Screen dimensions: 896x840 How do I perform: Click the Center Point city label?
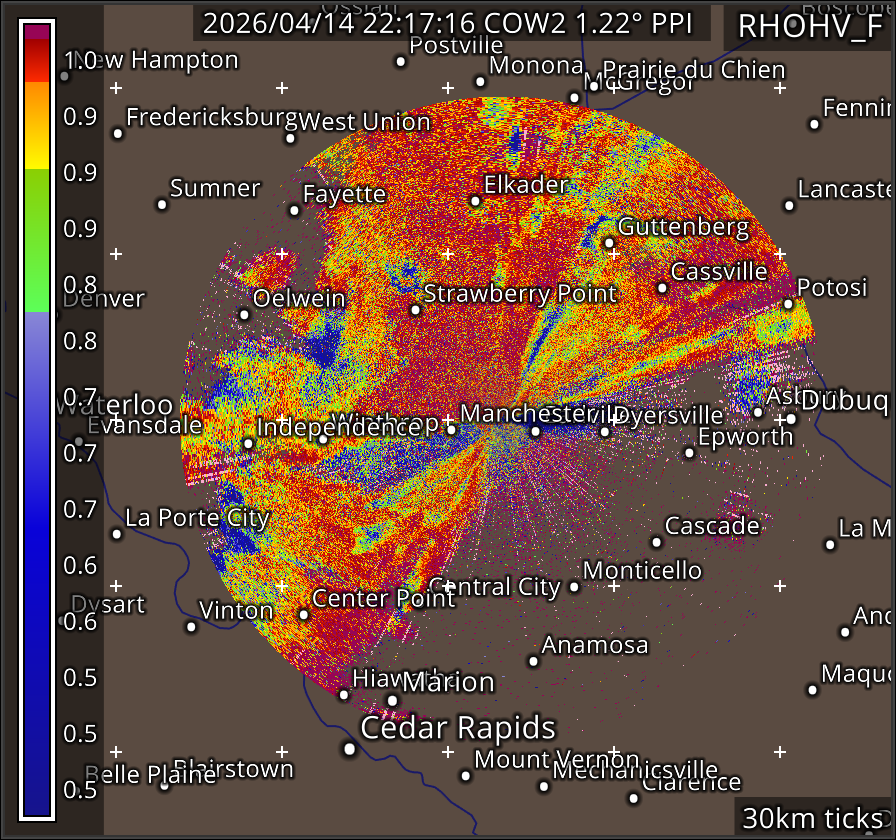pos(383,598)
